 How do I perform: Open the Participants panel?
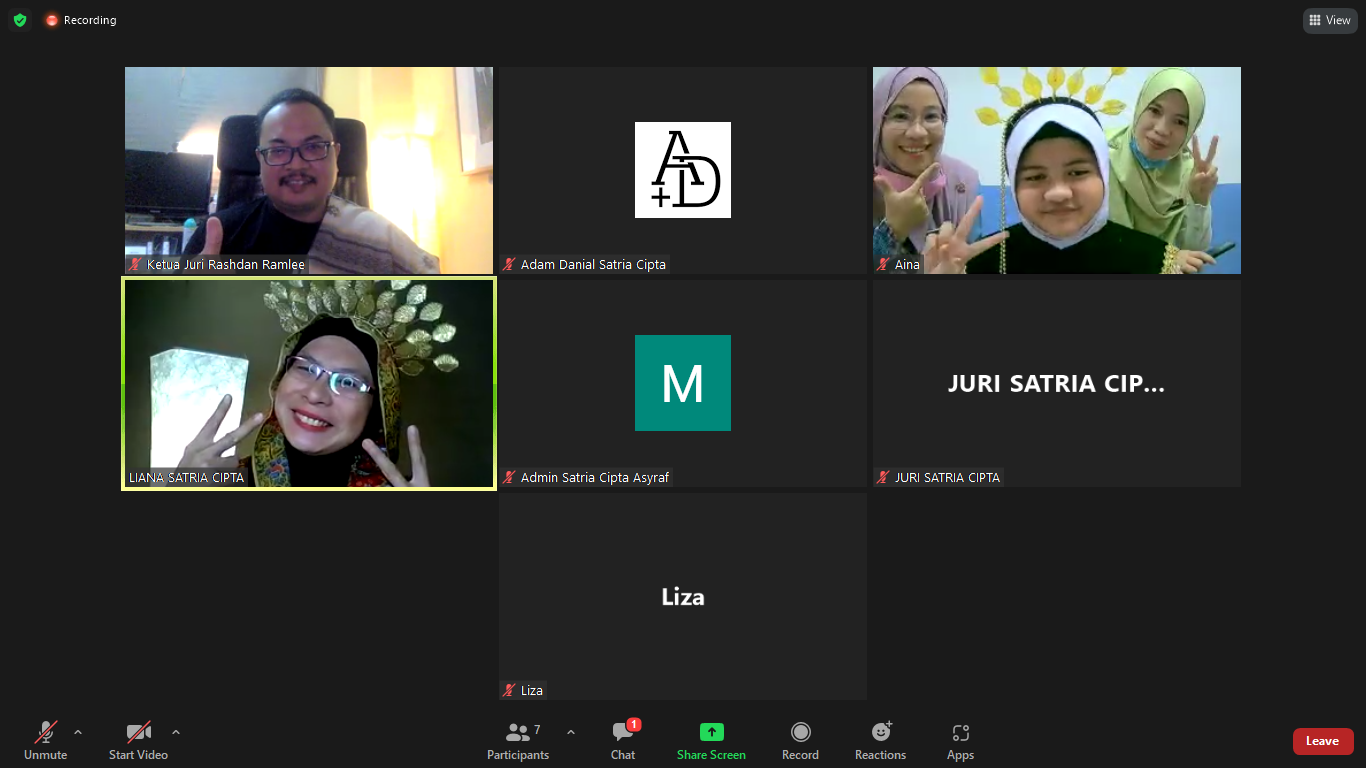pos(518,741)
